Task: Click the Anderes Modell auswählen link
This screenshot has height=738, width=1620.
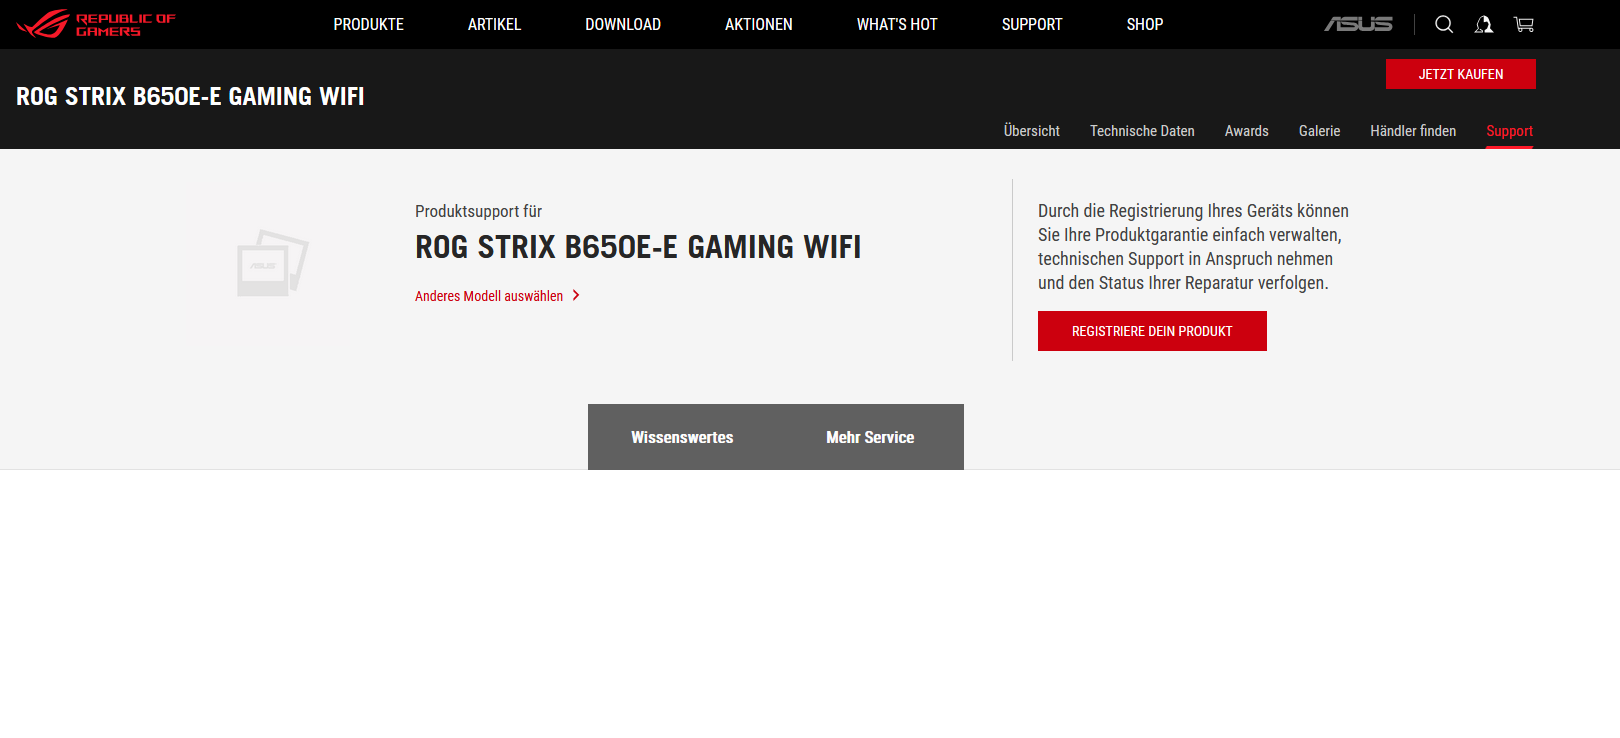Action: (489, 296)
